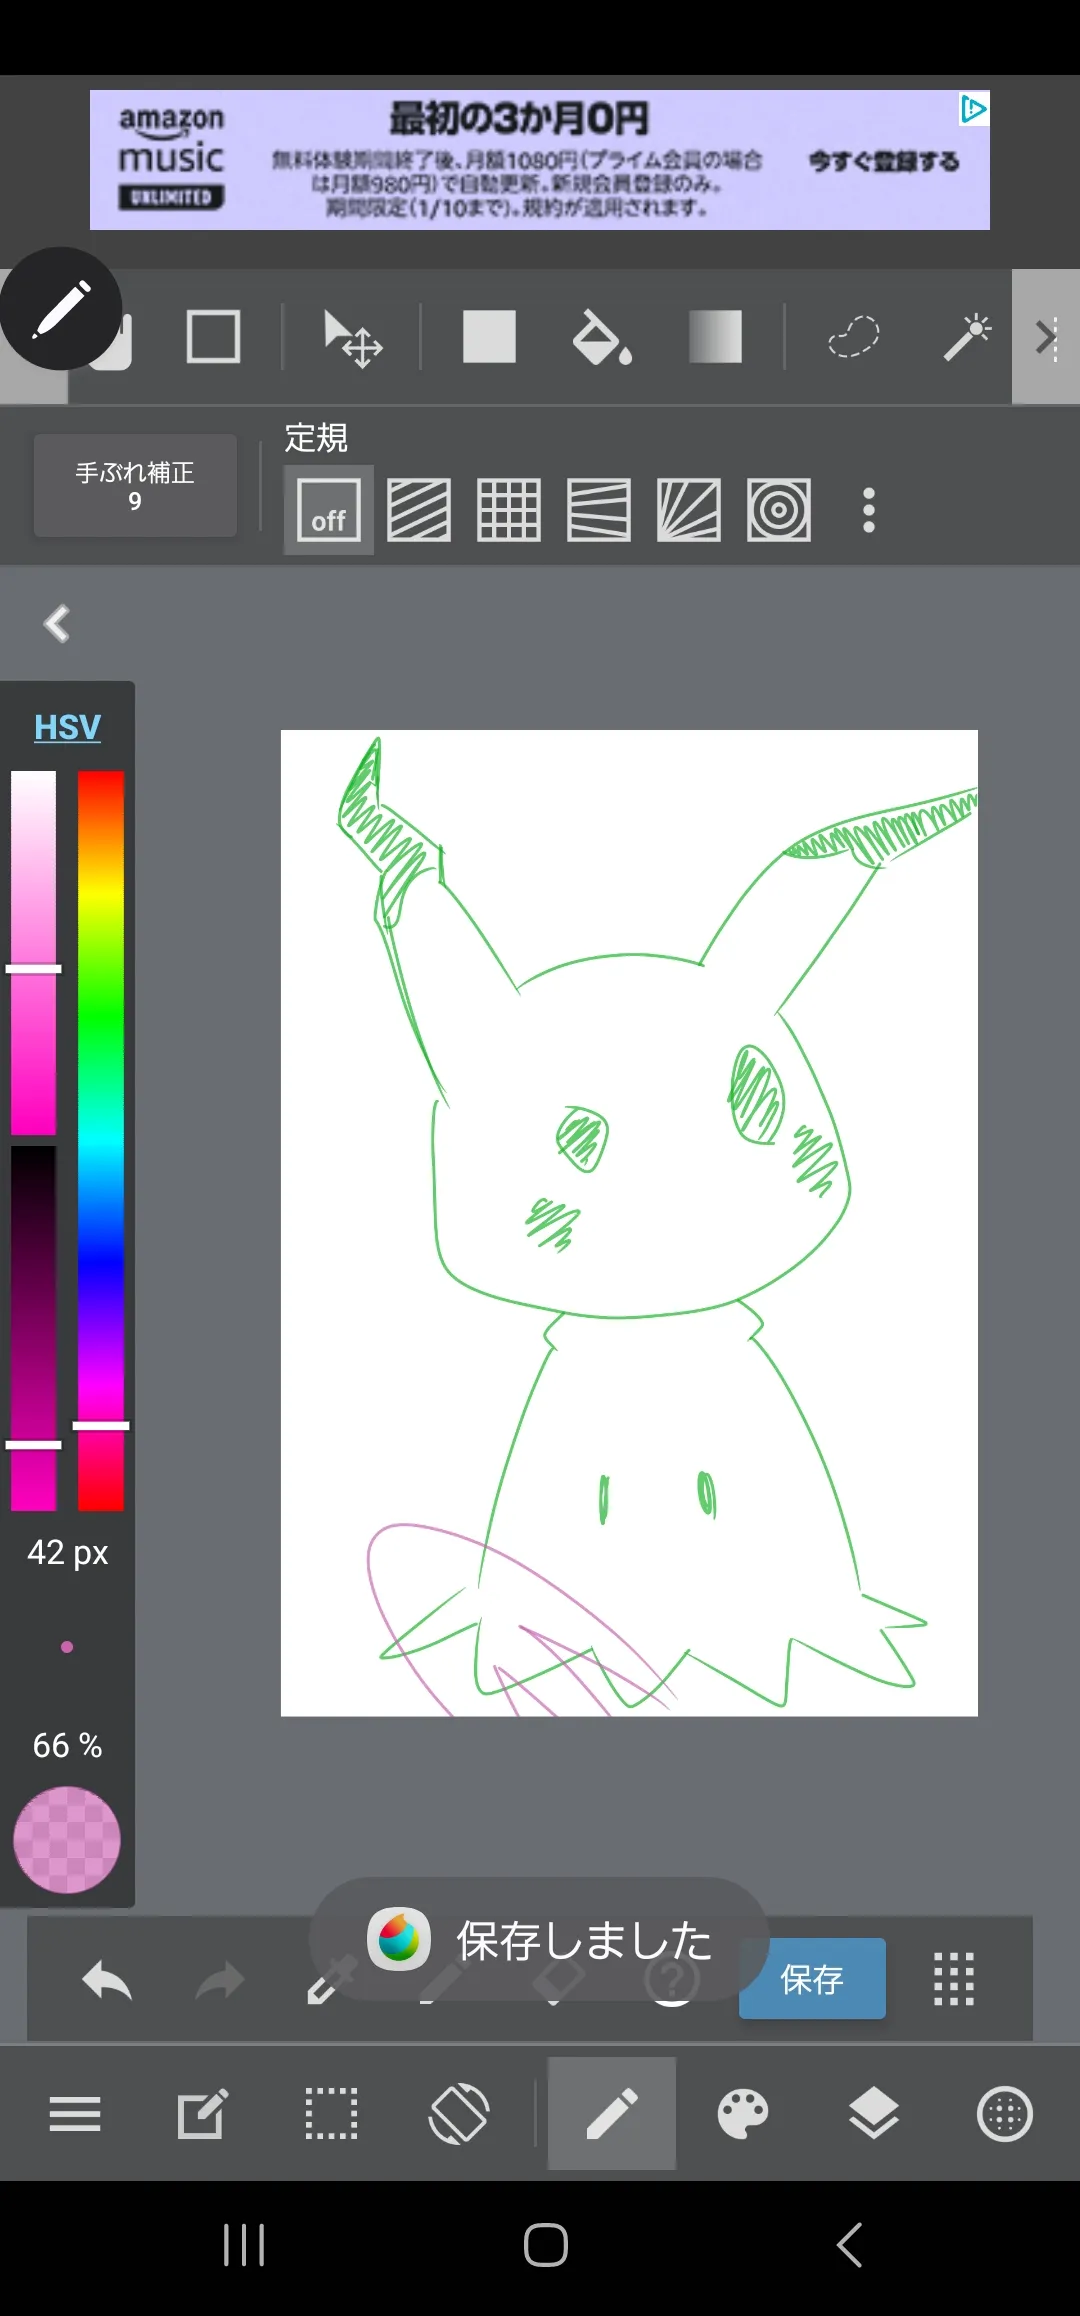Viewport: 1080px width, 2316px height.
Task: Open the opacity setting showing 66 %
Action: point(67,1745)
